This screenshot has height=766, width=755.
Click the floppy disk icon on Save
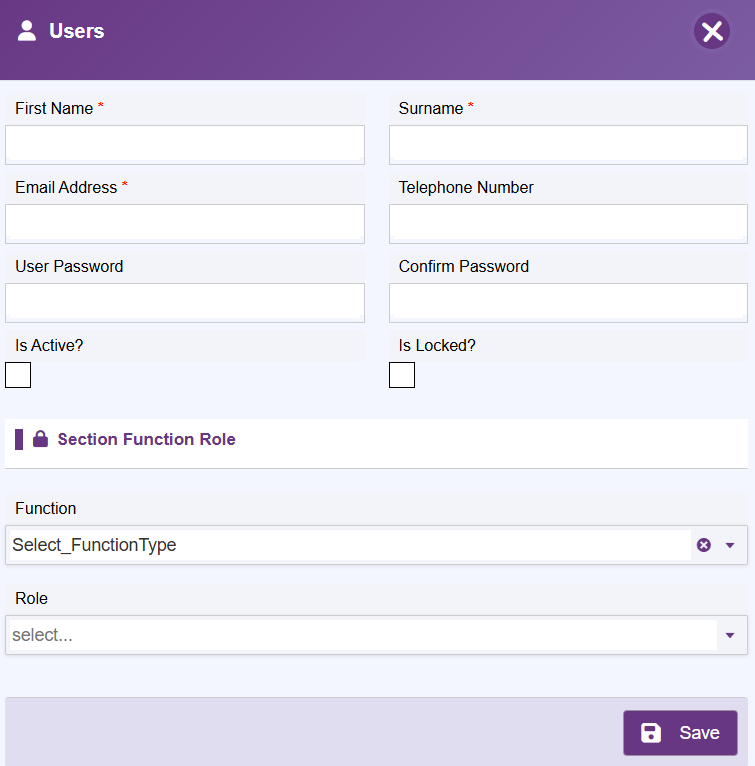650,733
